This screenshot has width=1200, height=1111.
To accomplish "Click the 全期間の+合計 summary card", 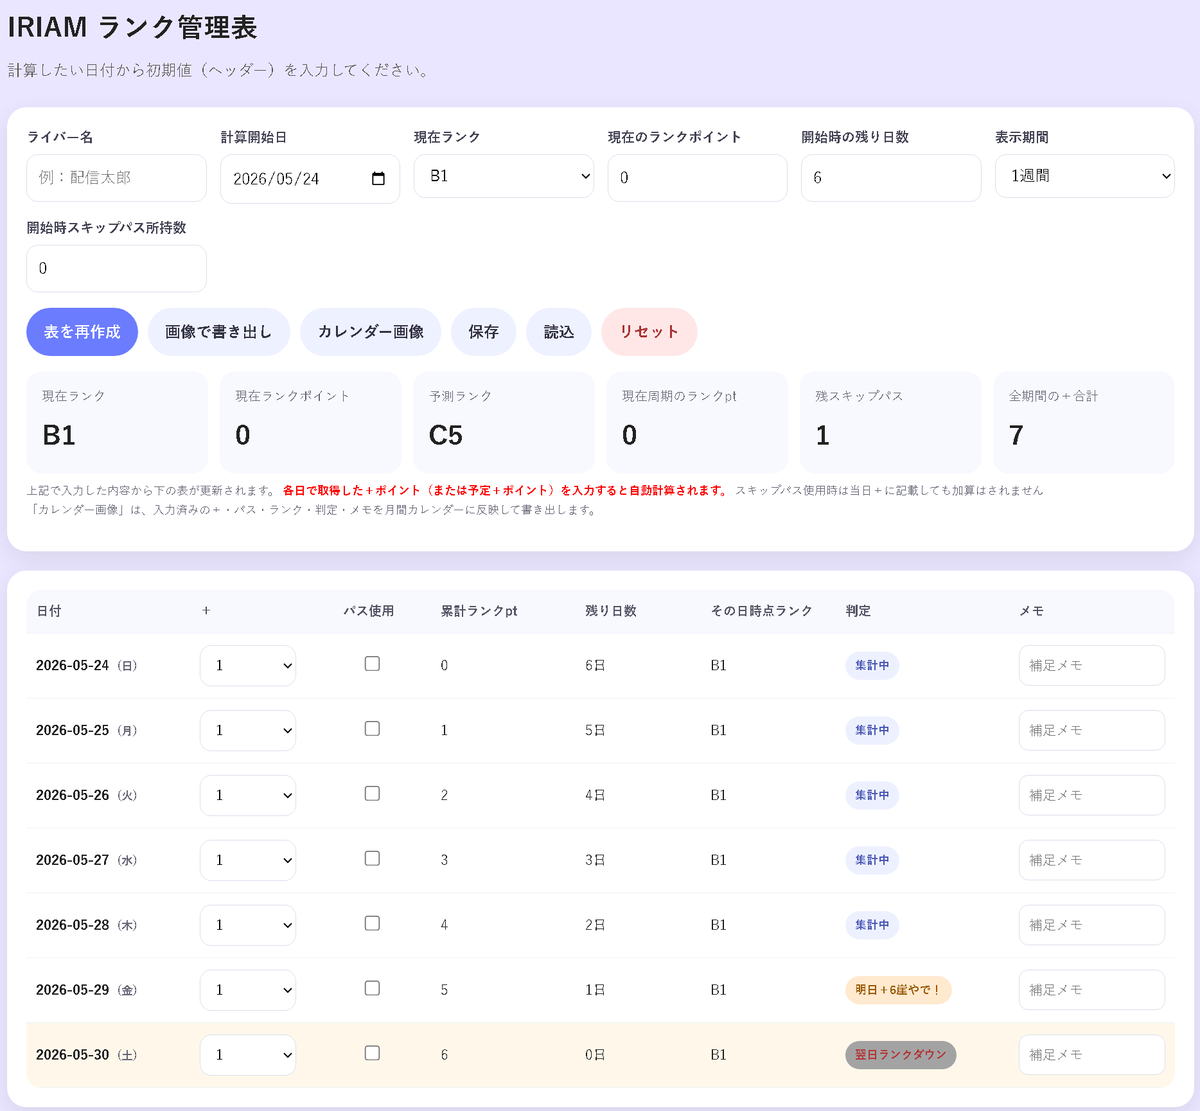I will (x=1084, y=422).
